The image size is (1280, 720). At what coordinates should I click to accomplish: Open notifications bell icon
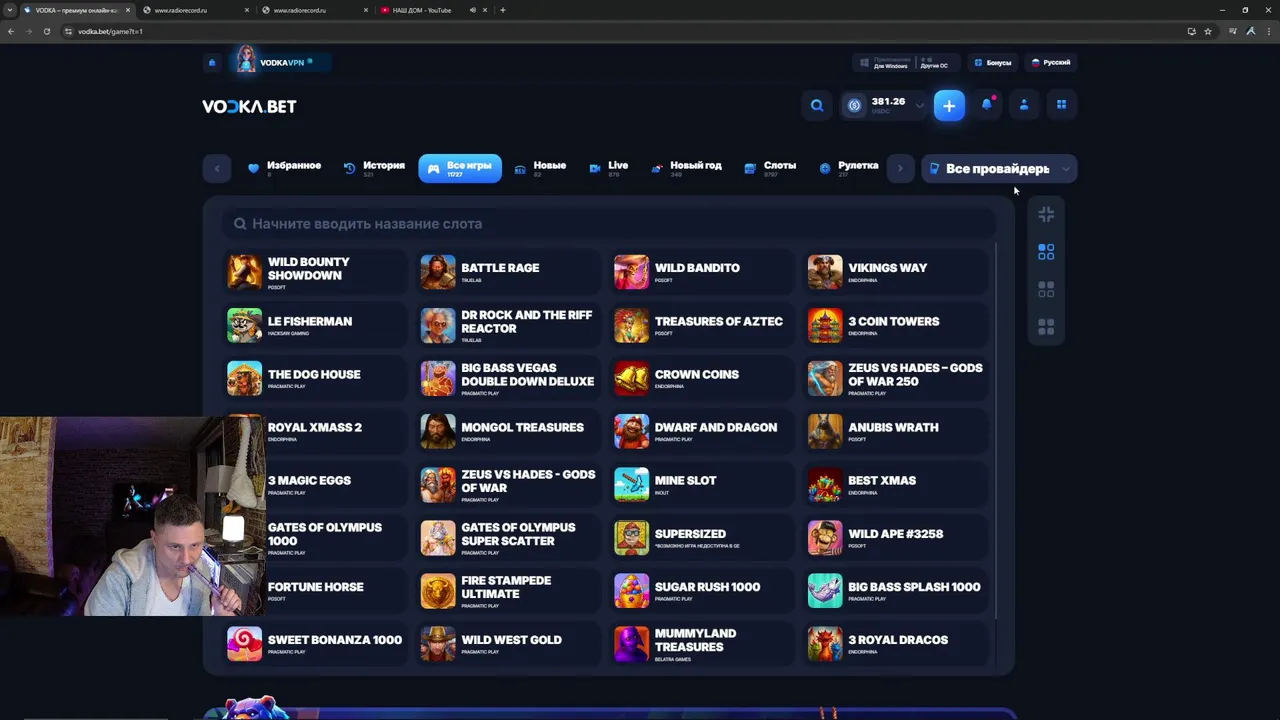pos(987,105)
